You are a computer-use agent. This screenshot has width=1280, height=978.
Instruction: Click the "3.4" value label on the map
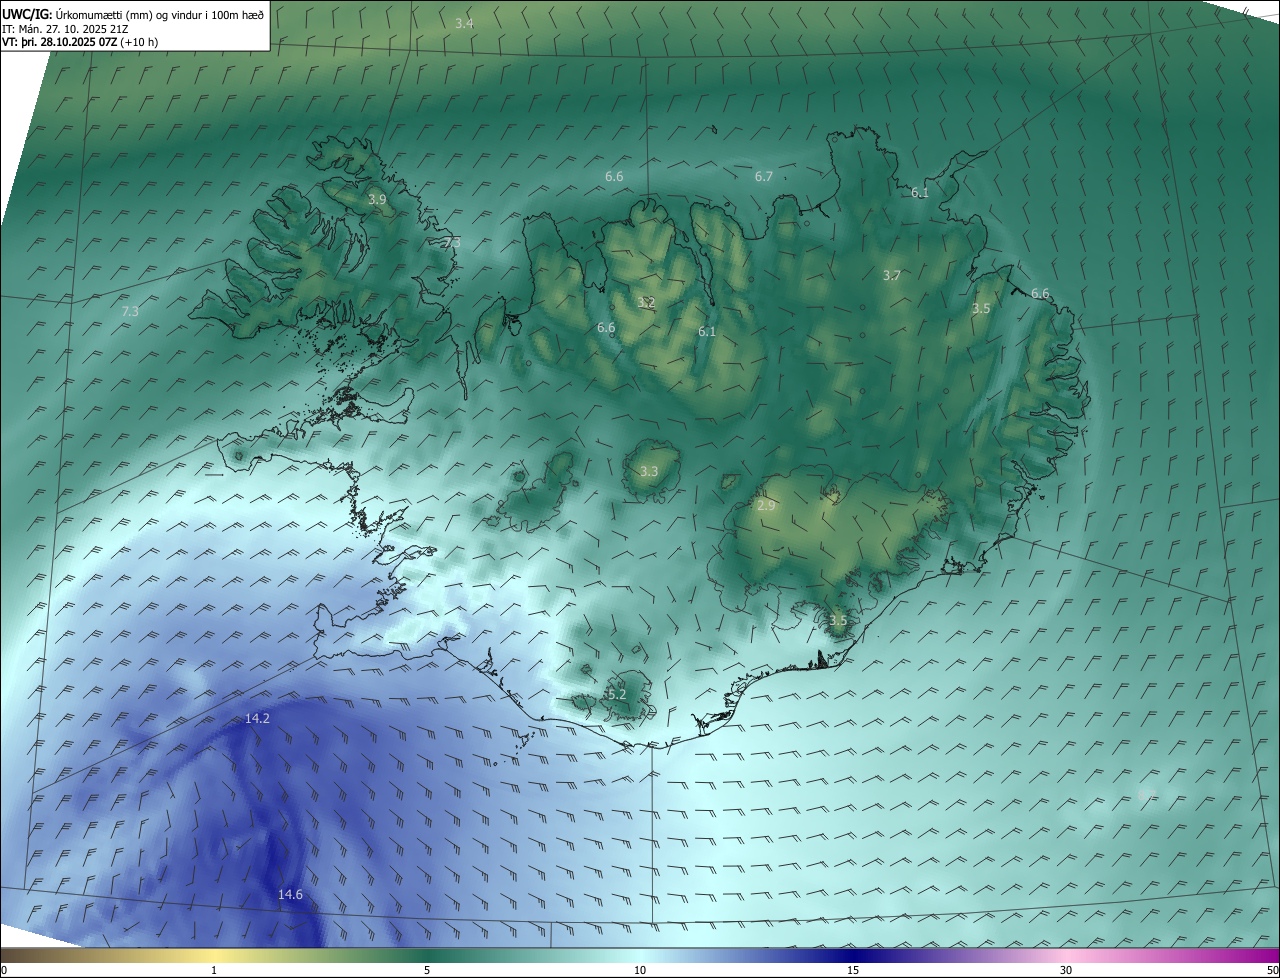point(464,23)
